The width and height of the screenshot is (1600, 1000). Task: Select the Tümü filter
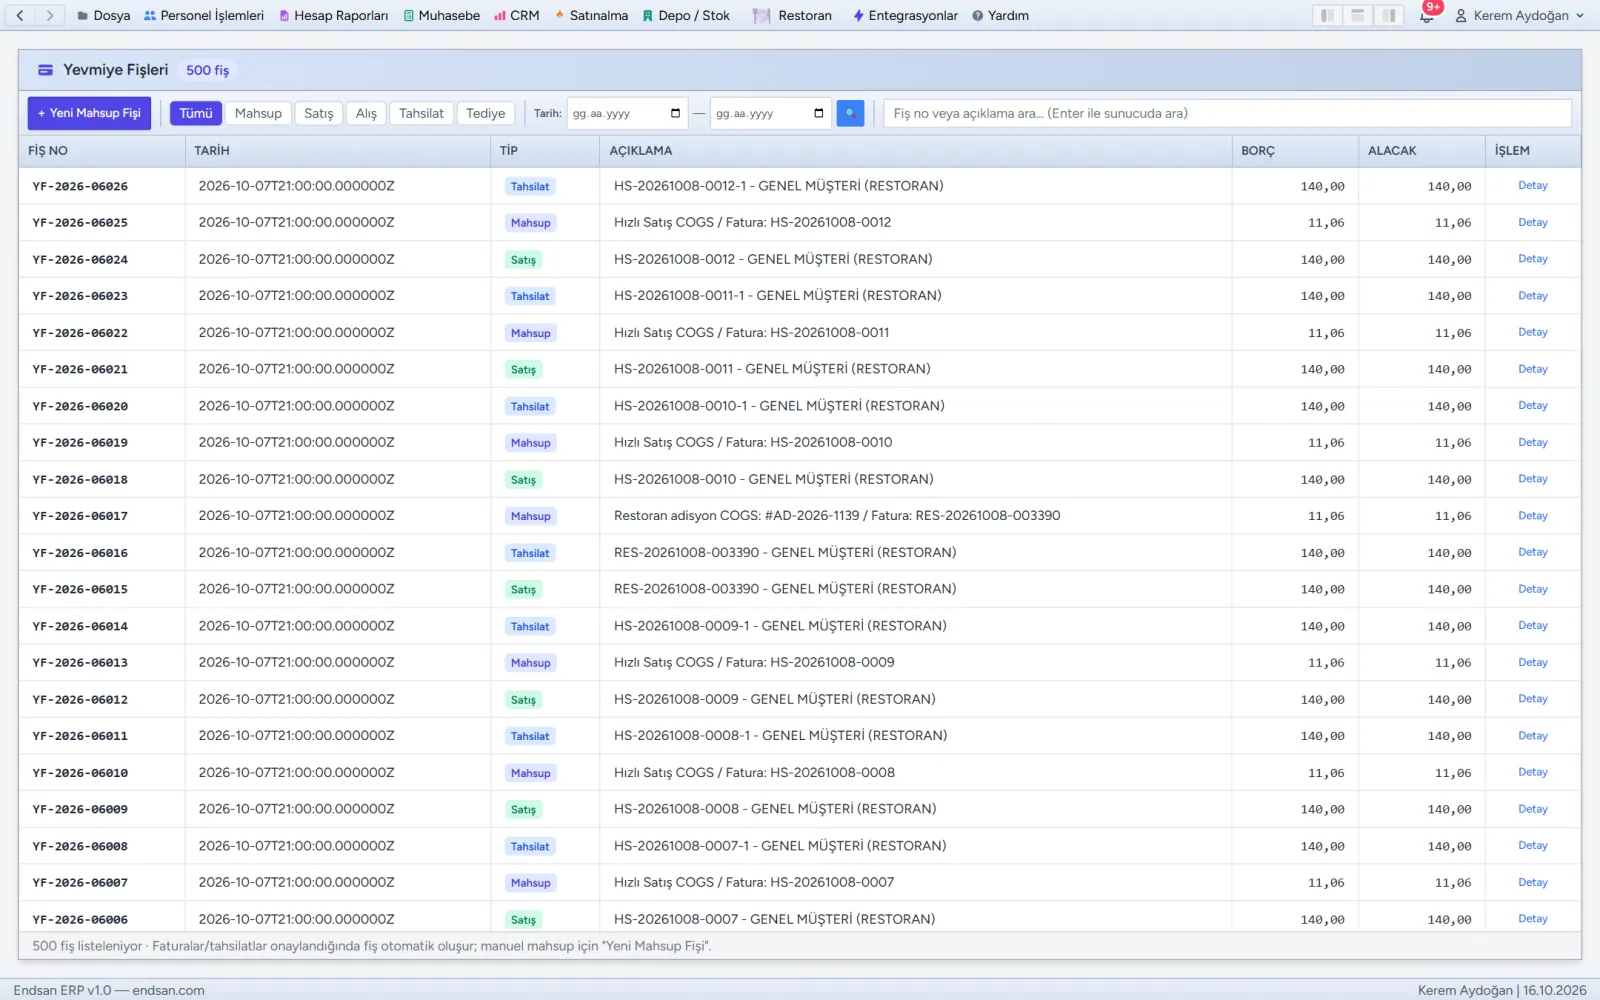(x=196, y=113)
